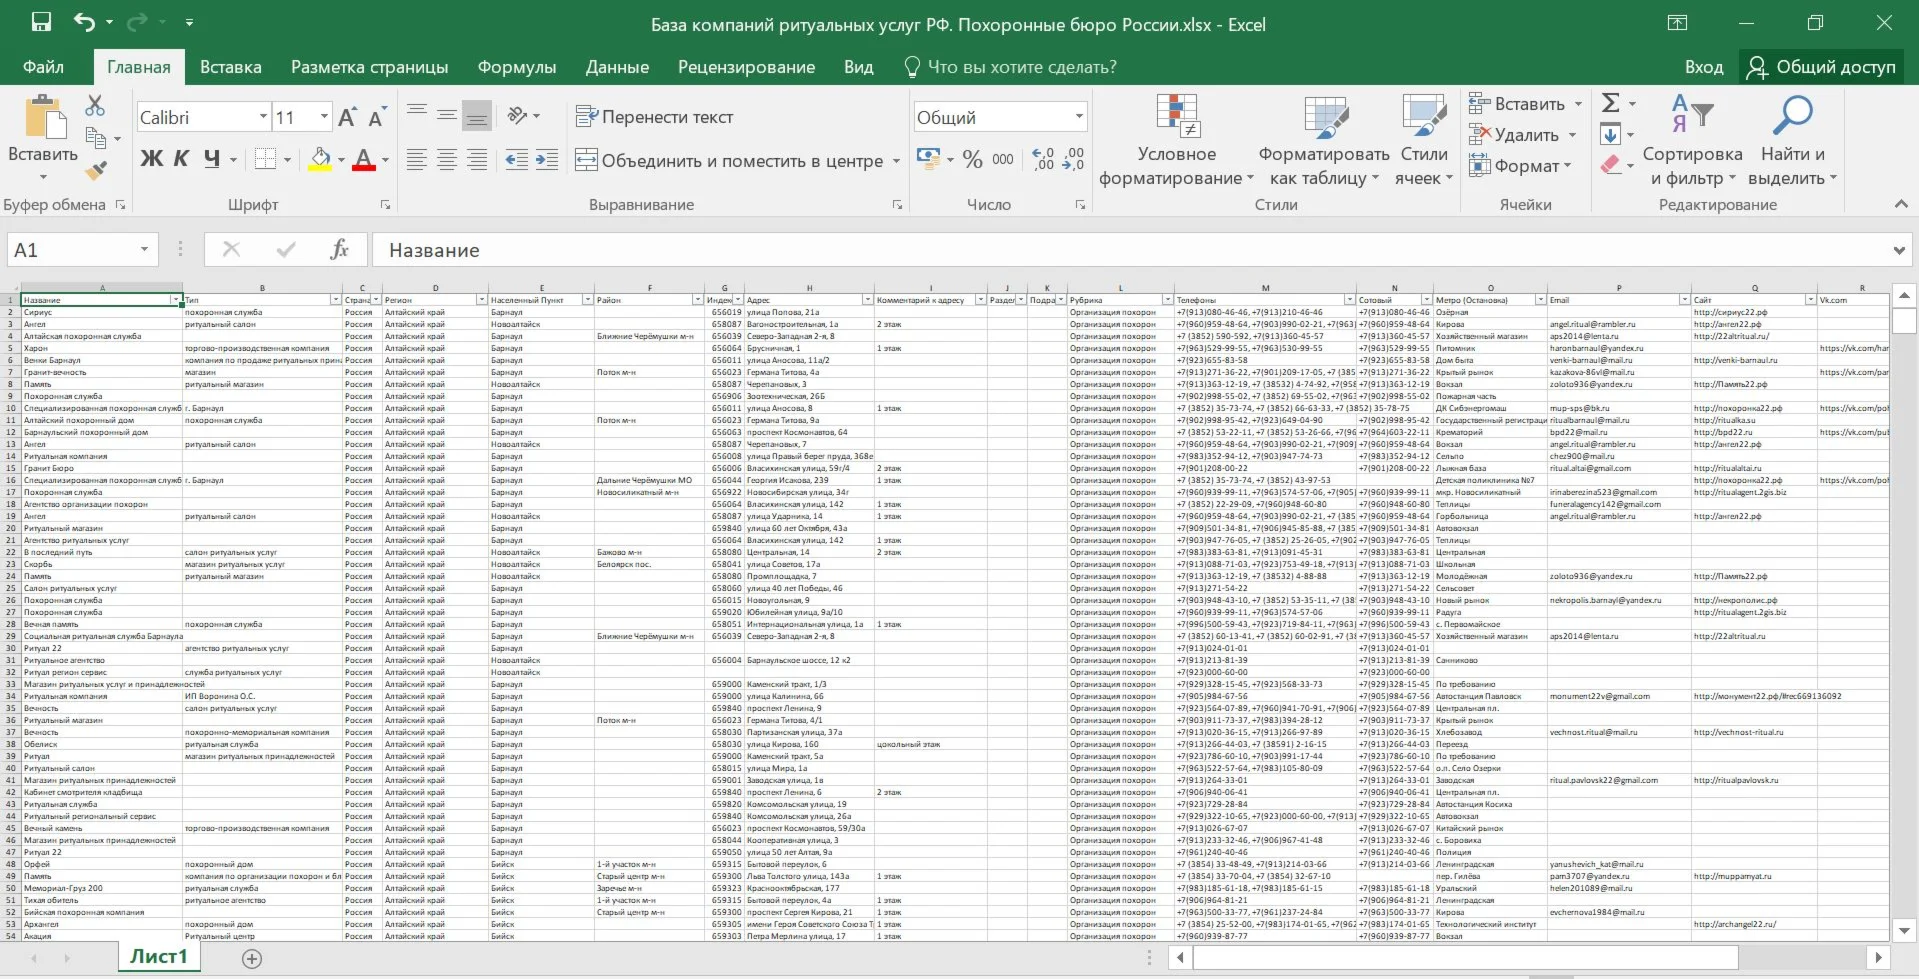1919x979 pixels.
Task: Click the Общий доступ share button
Action: point(1821,67)
